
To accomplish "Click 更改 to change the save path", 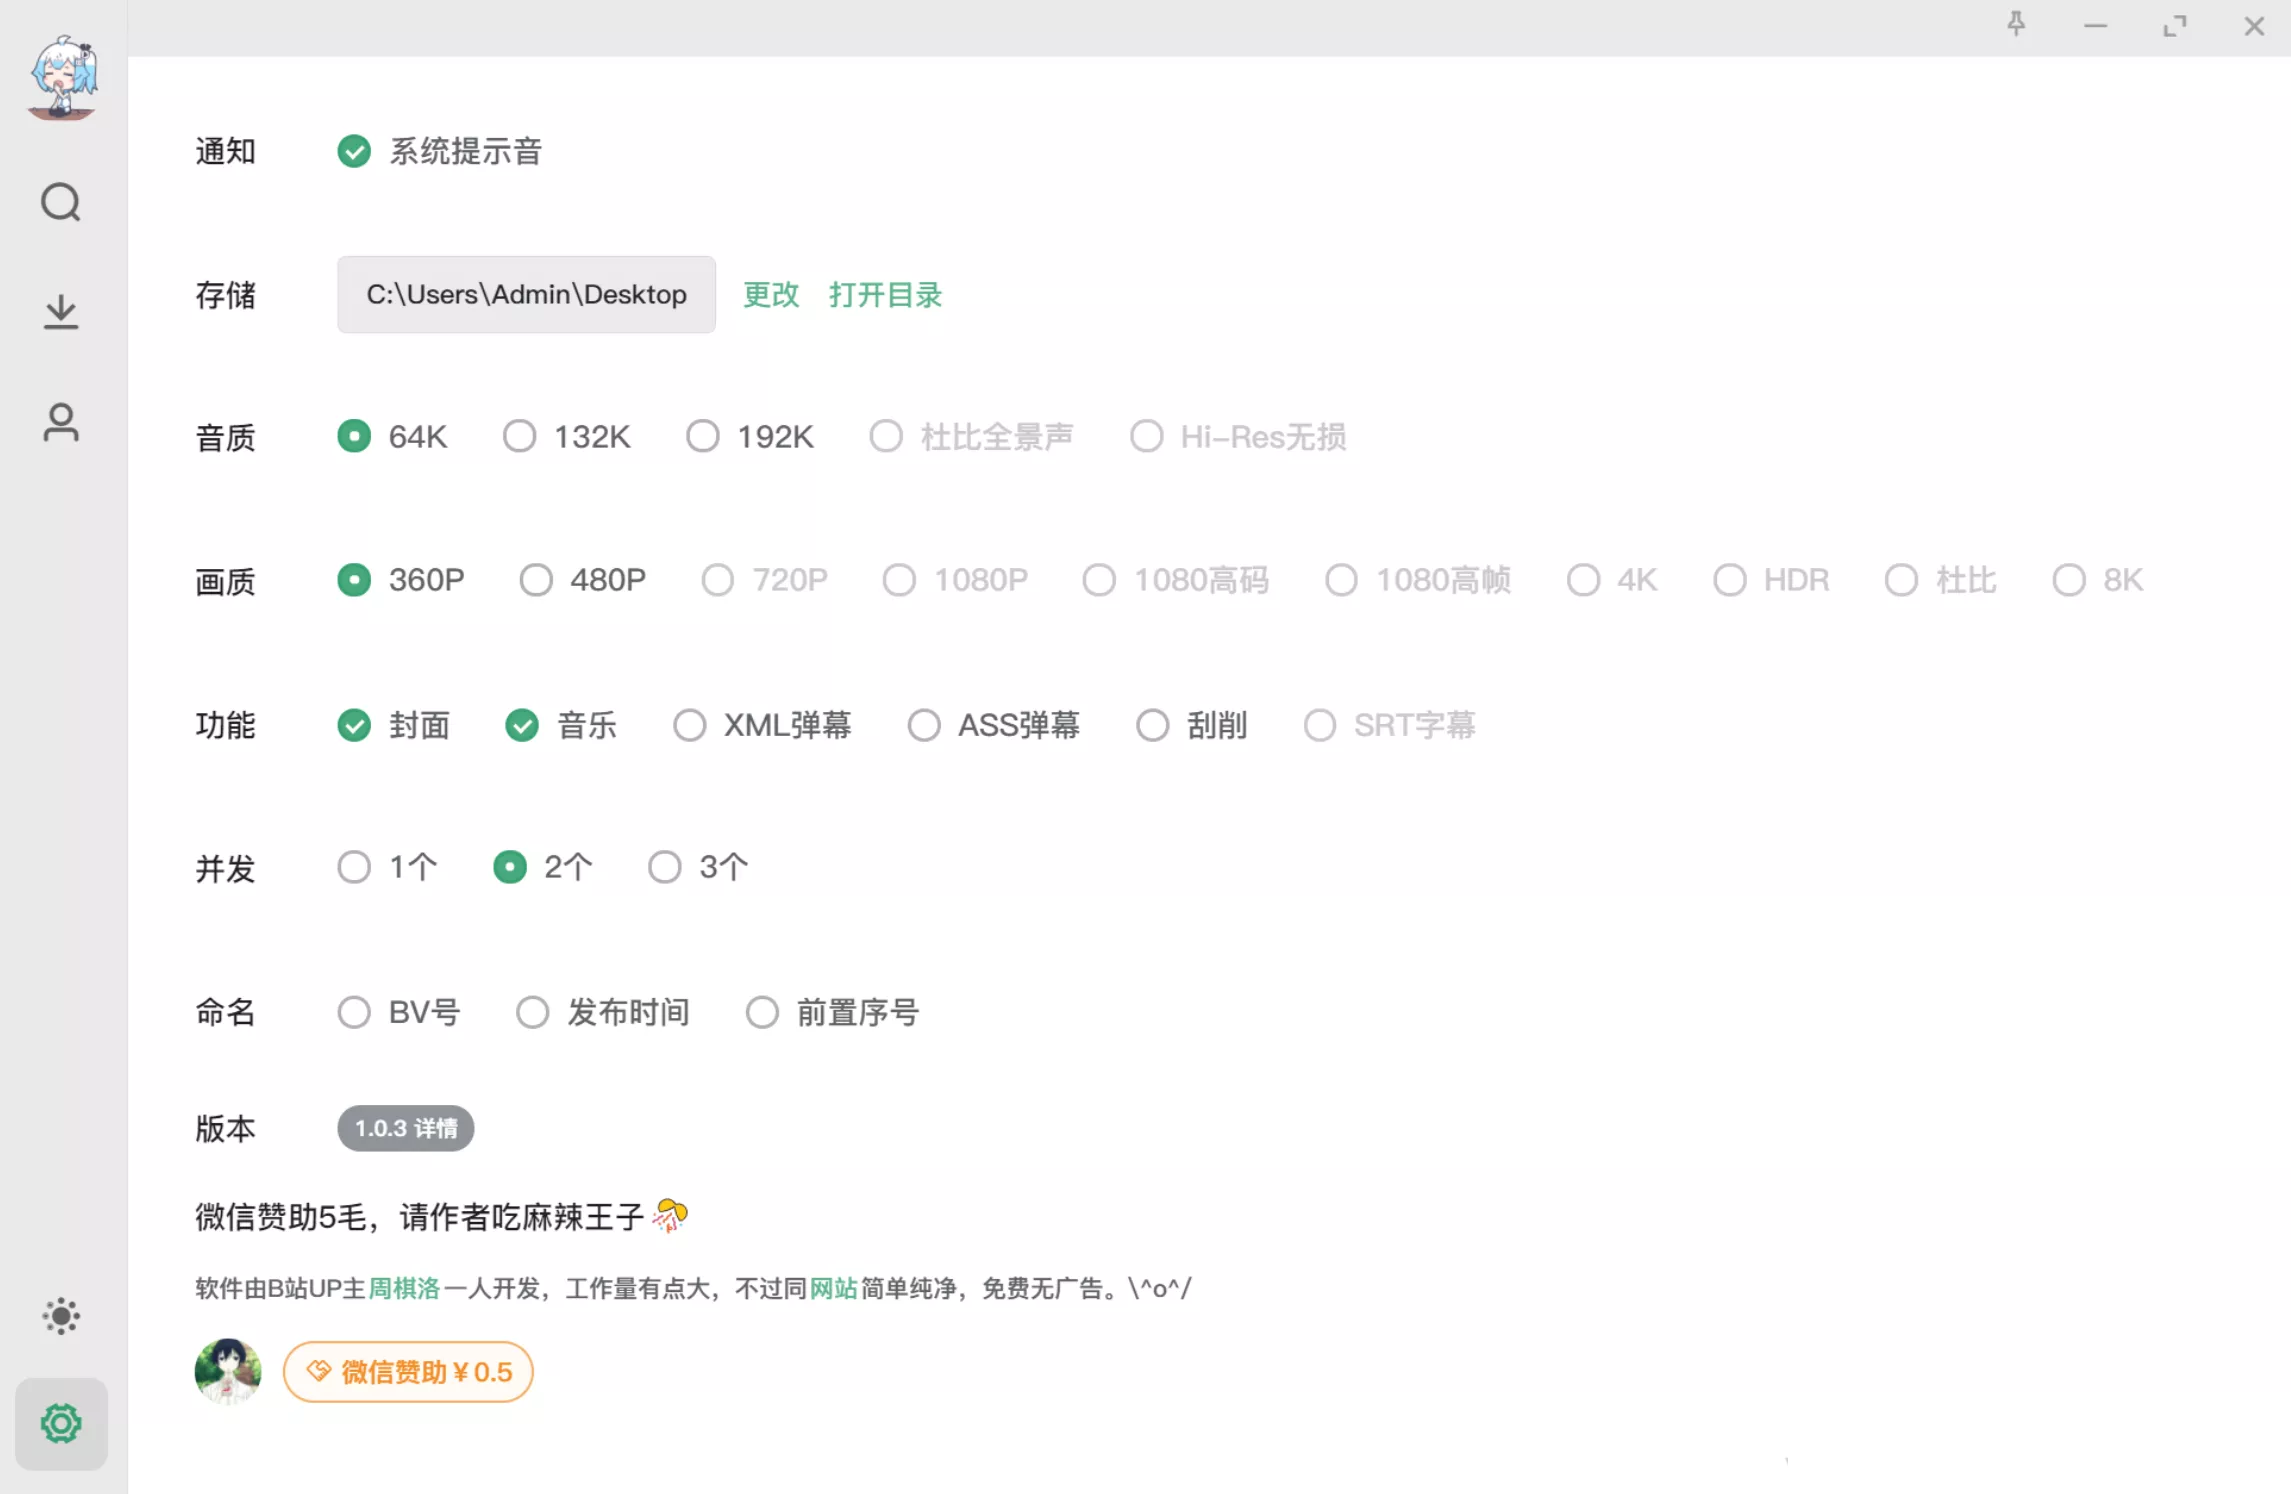I will [770, 294].
